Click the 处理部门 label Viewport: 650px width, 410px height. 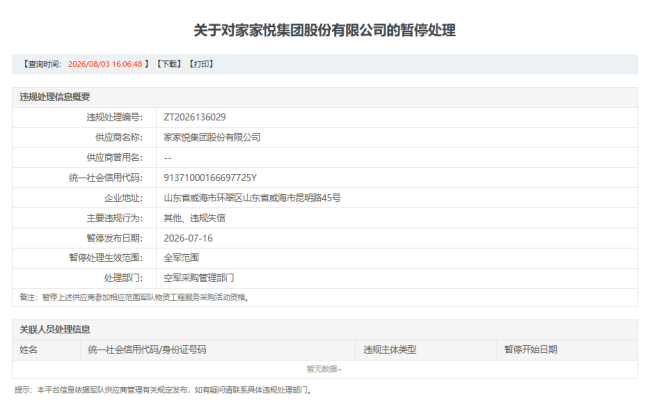pos(124,278)
